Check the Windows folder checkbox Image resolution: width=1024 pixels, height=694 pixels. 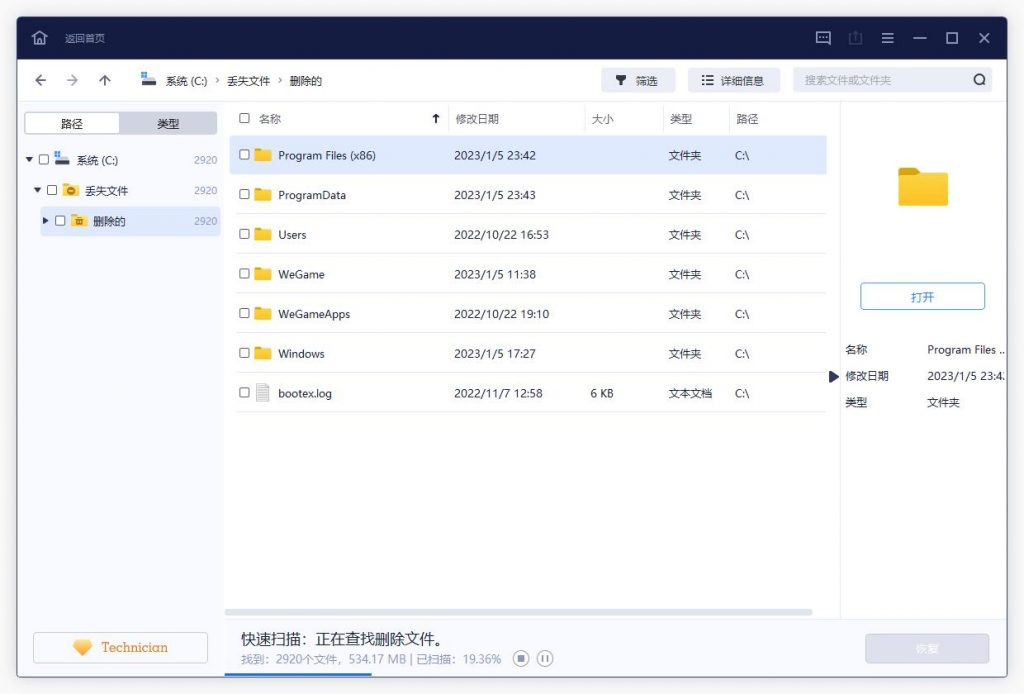point(244,353)
